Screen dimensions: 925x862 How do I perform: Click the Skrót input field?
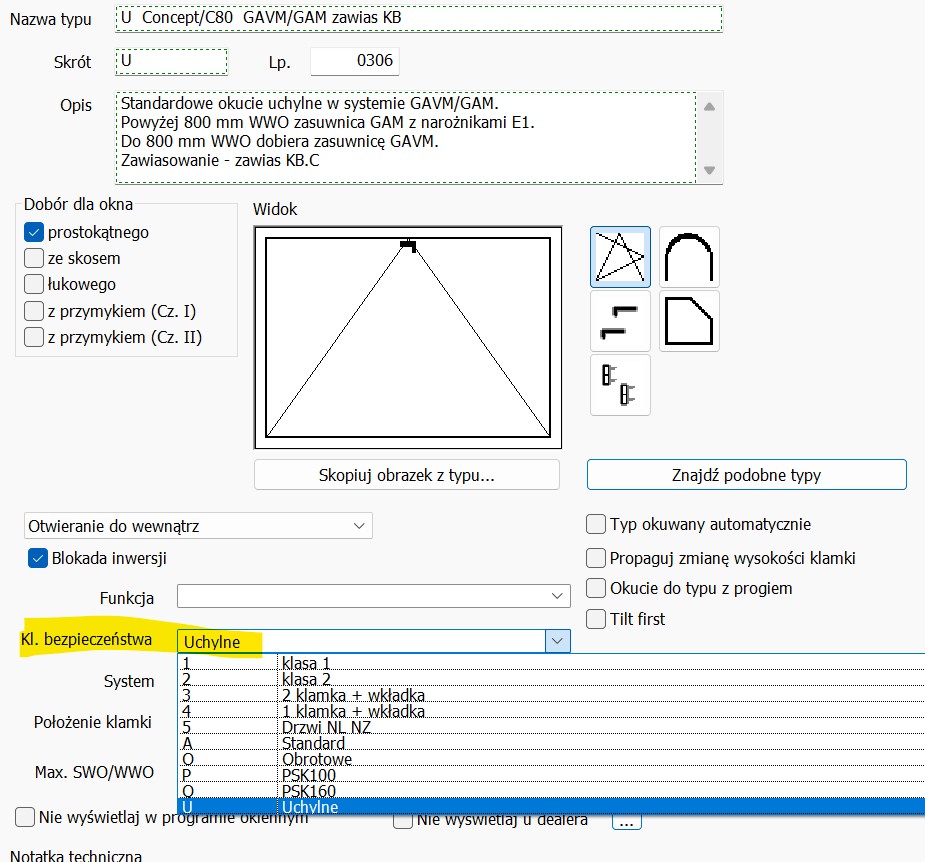point(171,61)
